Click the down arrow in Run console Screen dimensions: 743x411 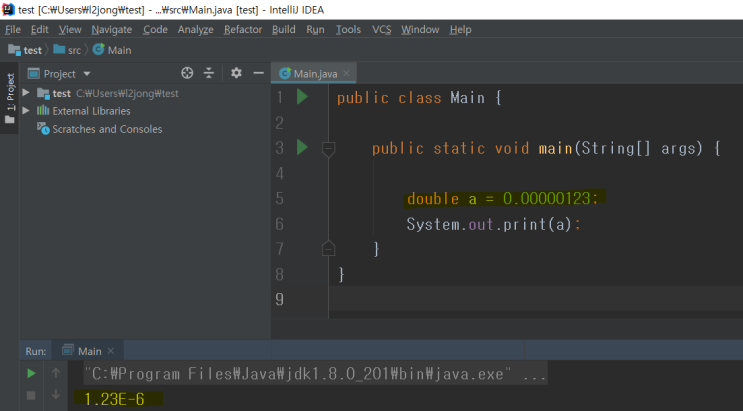tap(55, 394)
